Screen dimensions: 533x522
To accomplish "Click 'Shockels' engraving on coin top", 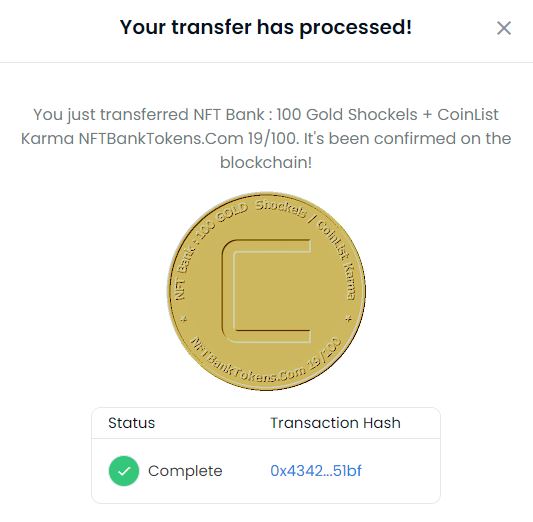I will pos(281,208).
